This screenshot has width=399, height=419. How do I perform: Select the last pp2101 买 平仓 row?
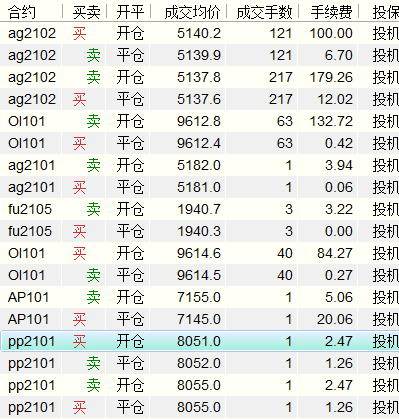coord(199,407)
